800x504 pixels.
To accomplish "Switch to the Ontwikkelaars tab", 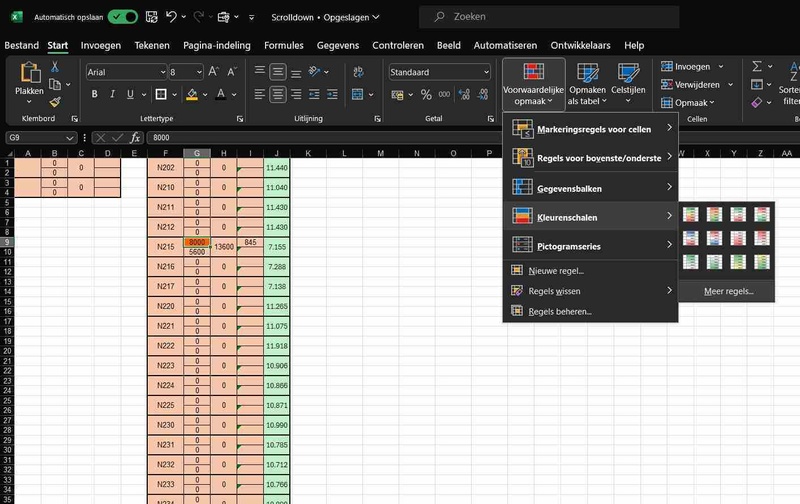I will point(580,45).
